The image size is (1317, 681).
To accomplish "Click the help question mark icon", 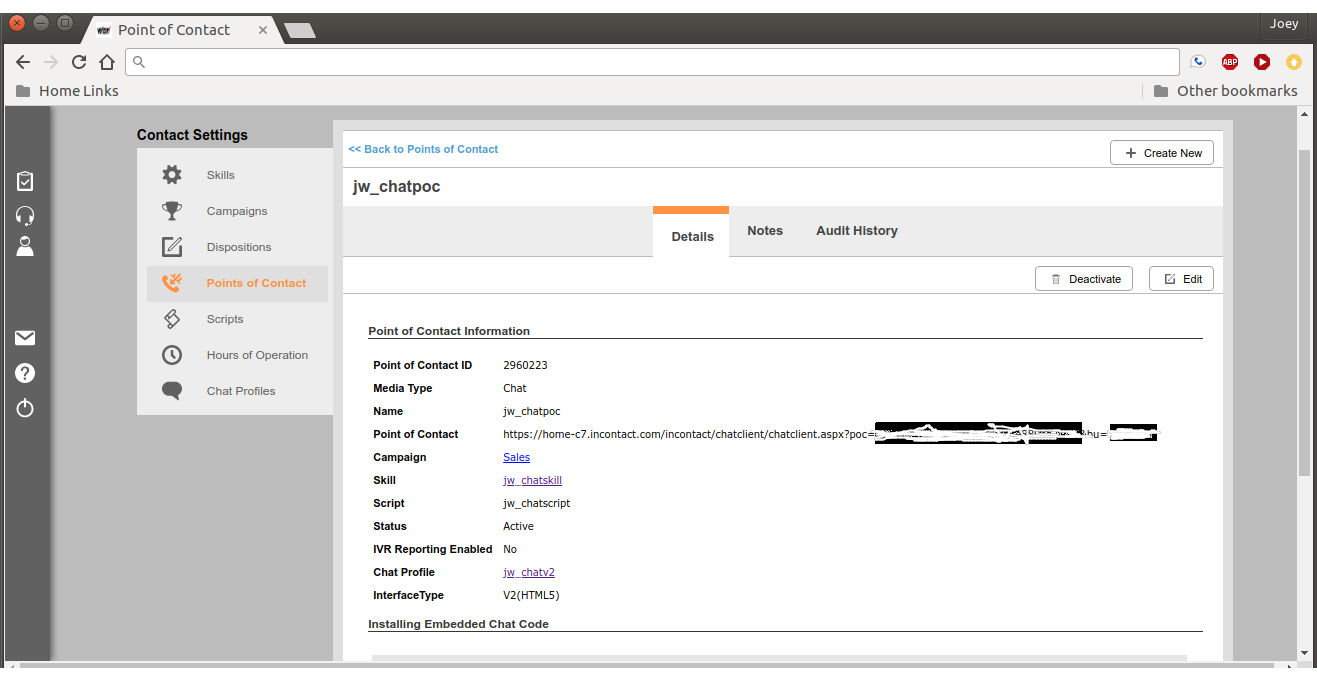I will point(25,372).
